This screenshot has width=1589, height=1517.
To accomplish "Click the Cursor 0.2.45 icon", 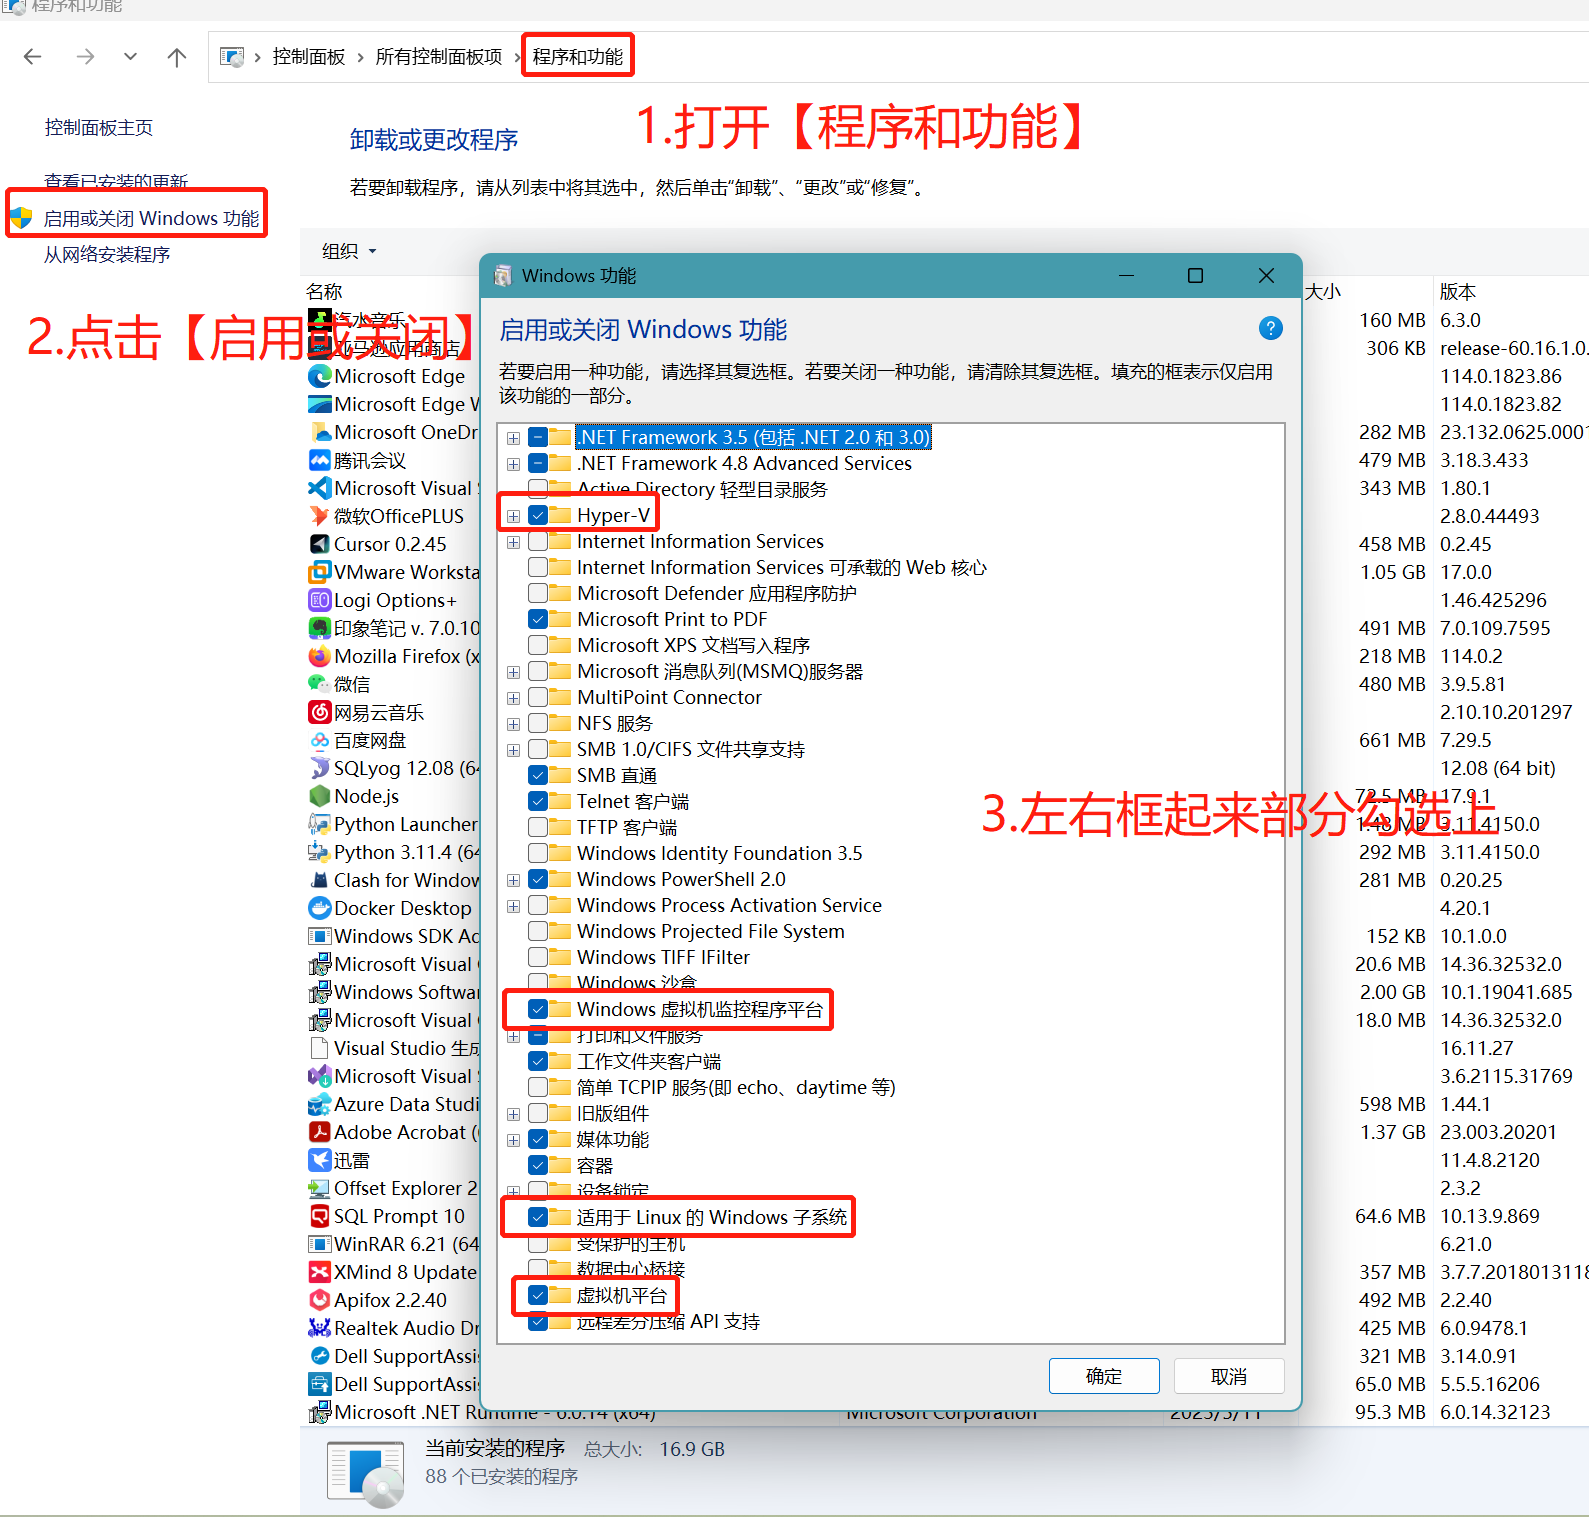I will [319, 544].
